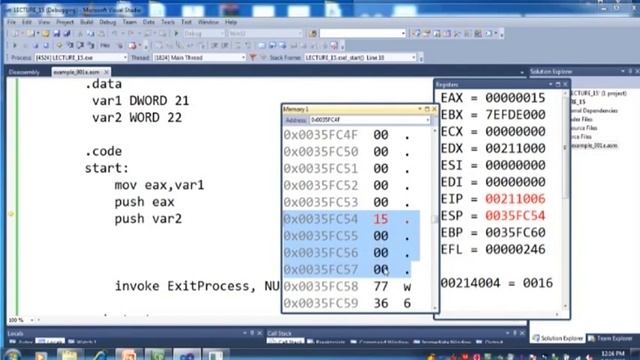Click the Show Next Statement icon

pos(60,46)
